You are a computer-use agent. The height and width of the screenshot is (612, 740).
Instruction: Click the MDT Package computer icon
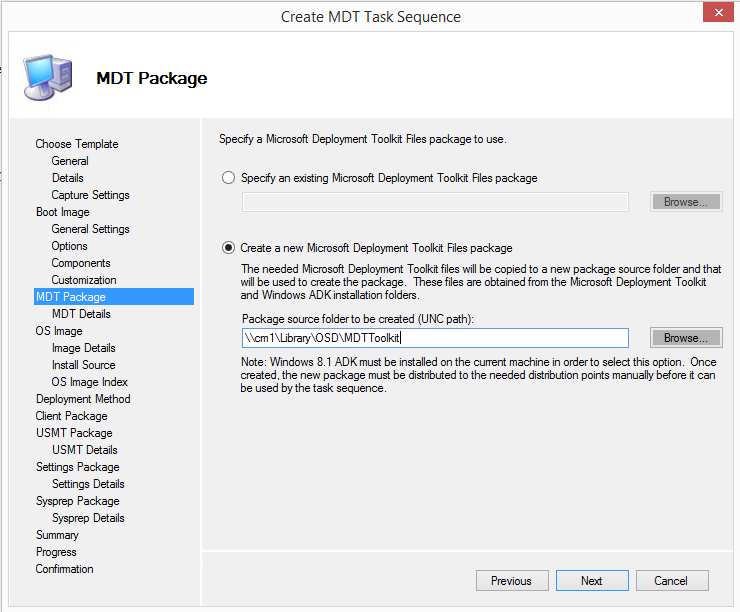[48, 76]
